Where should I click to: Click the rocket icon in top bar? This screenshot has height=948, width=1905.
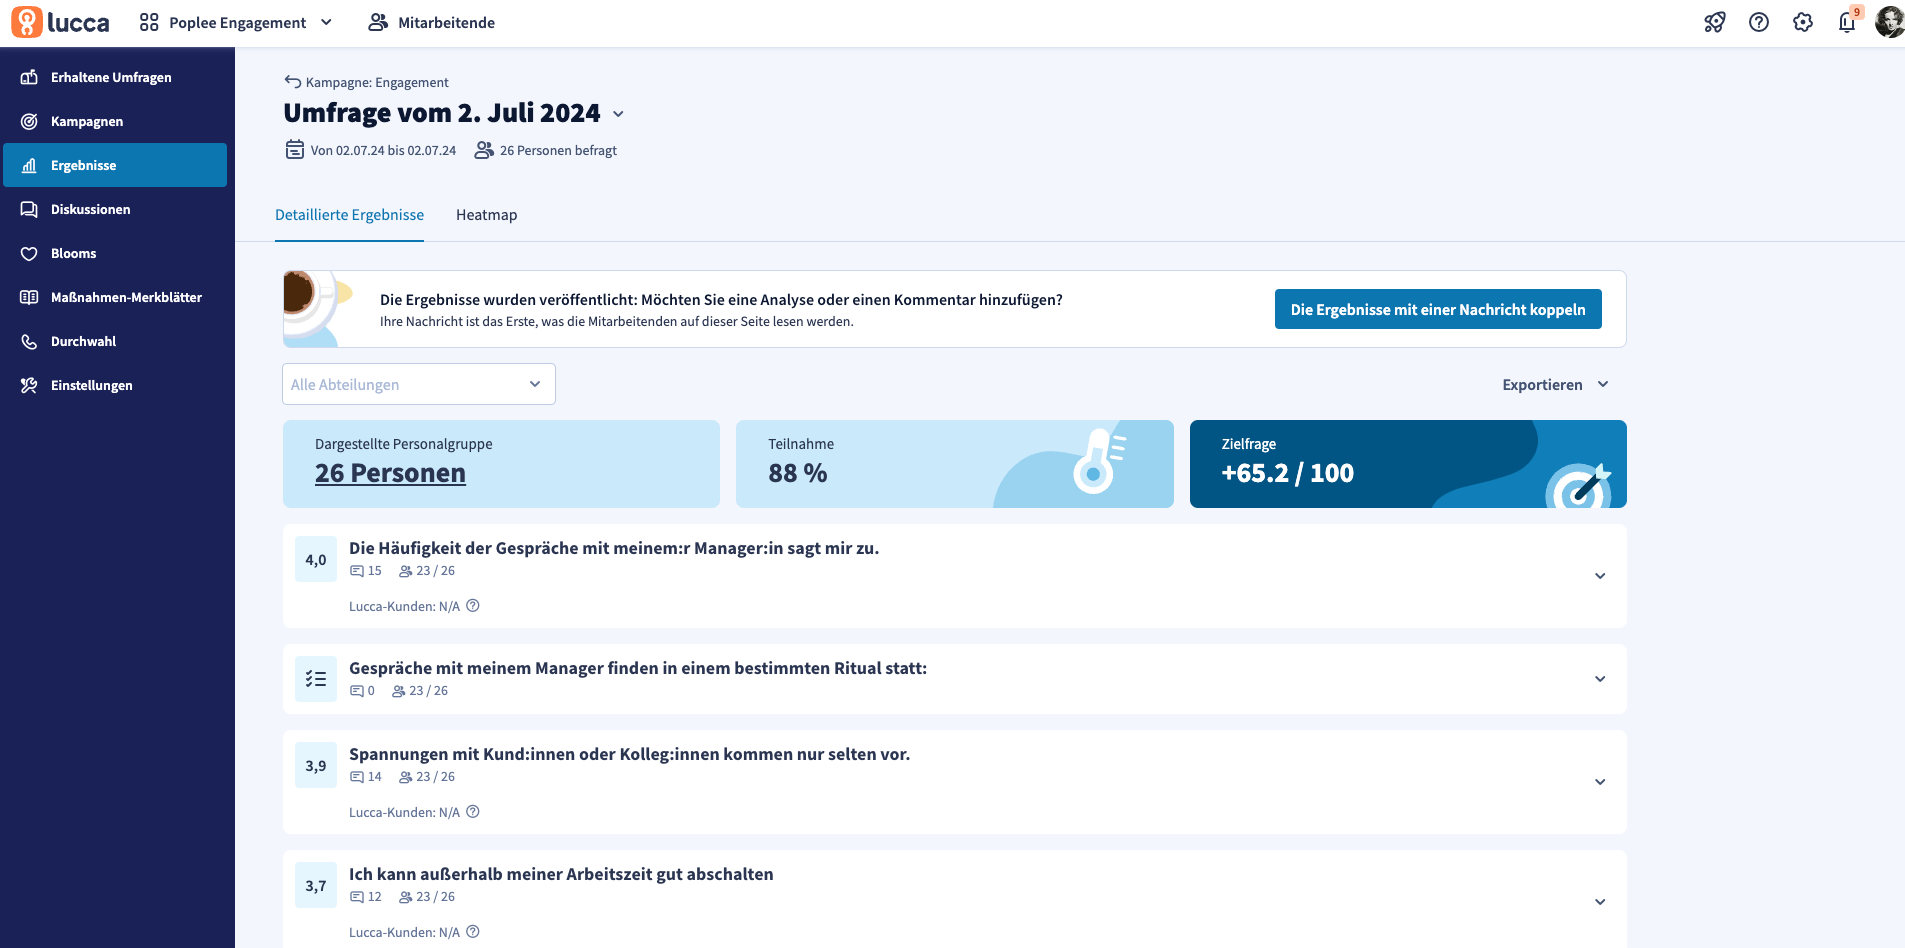[1715, 22]
